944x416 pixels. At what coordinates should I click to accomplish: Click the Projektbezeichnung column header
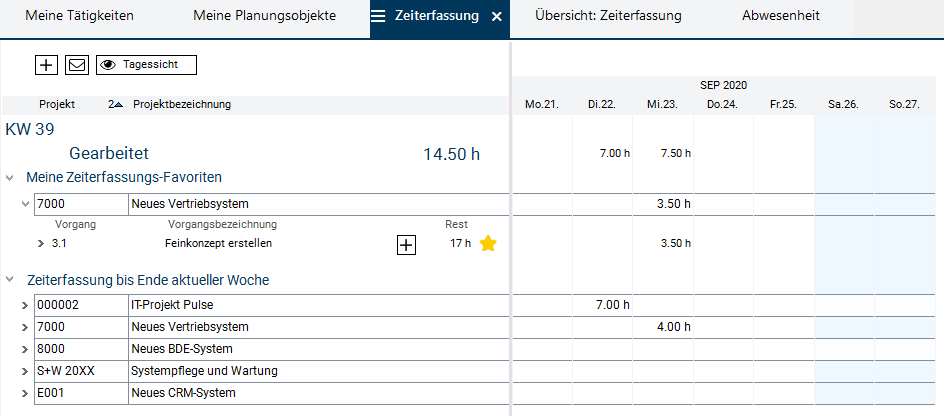click(182, 105)
